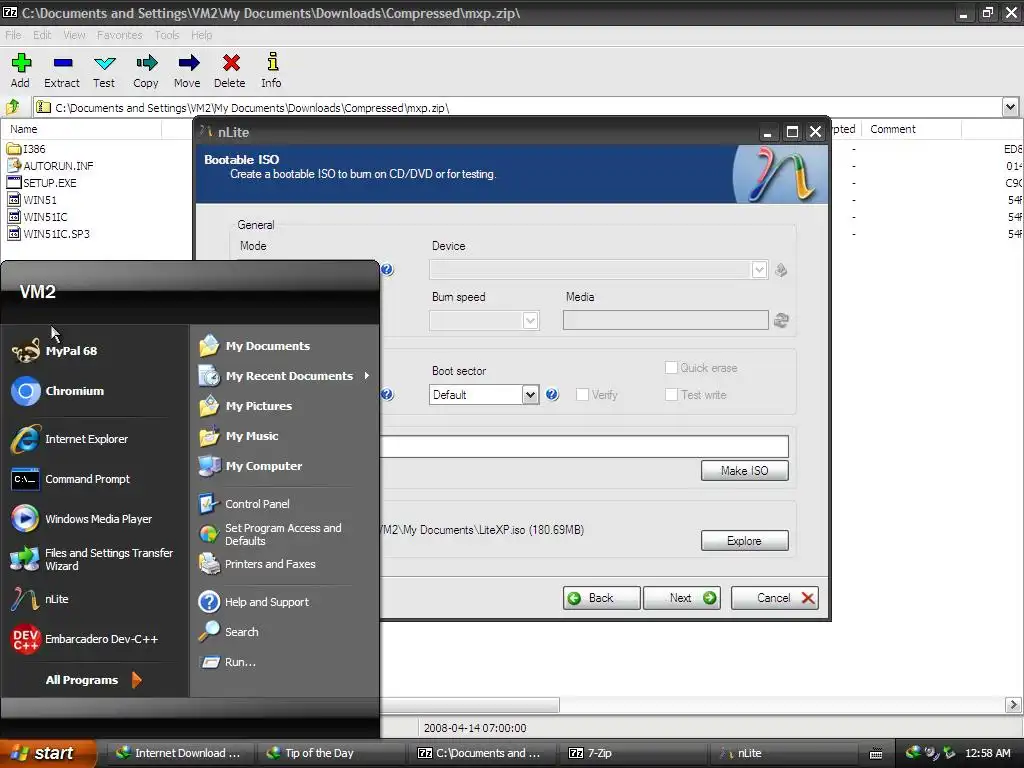Click the Next button in nLite
Image resolution: width=1024 pixels, height=768 pixels.
point(682,598)
